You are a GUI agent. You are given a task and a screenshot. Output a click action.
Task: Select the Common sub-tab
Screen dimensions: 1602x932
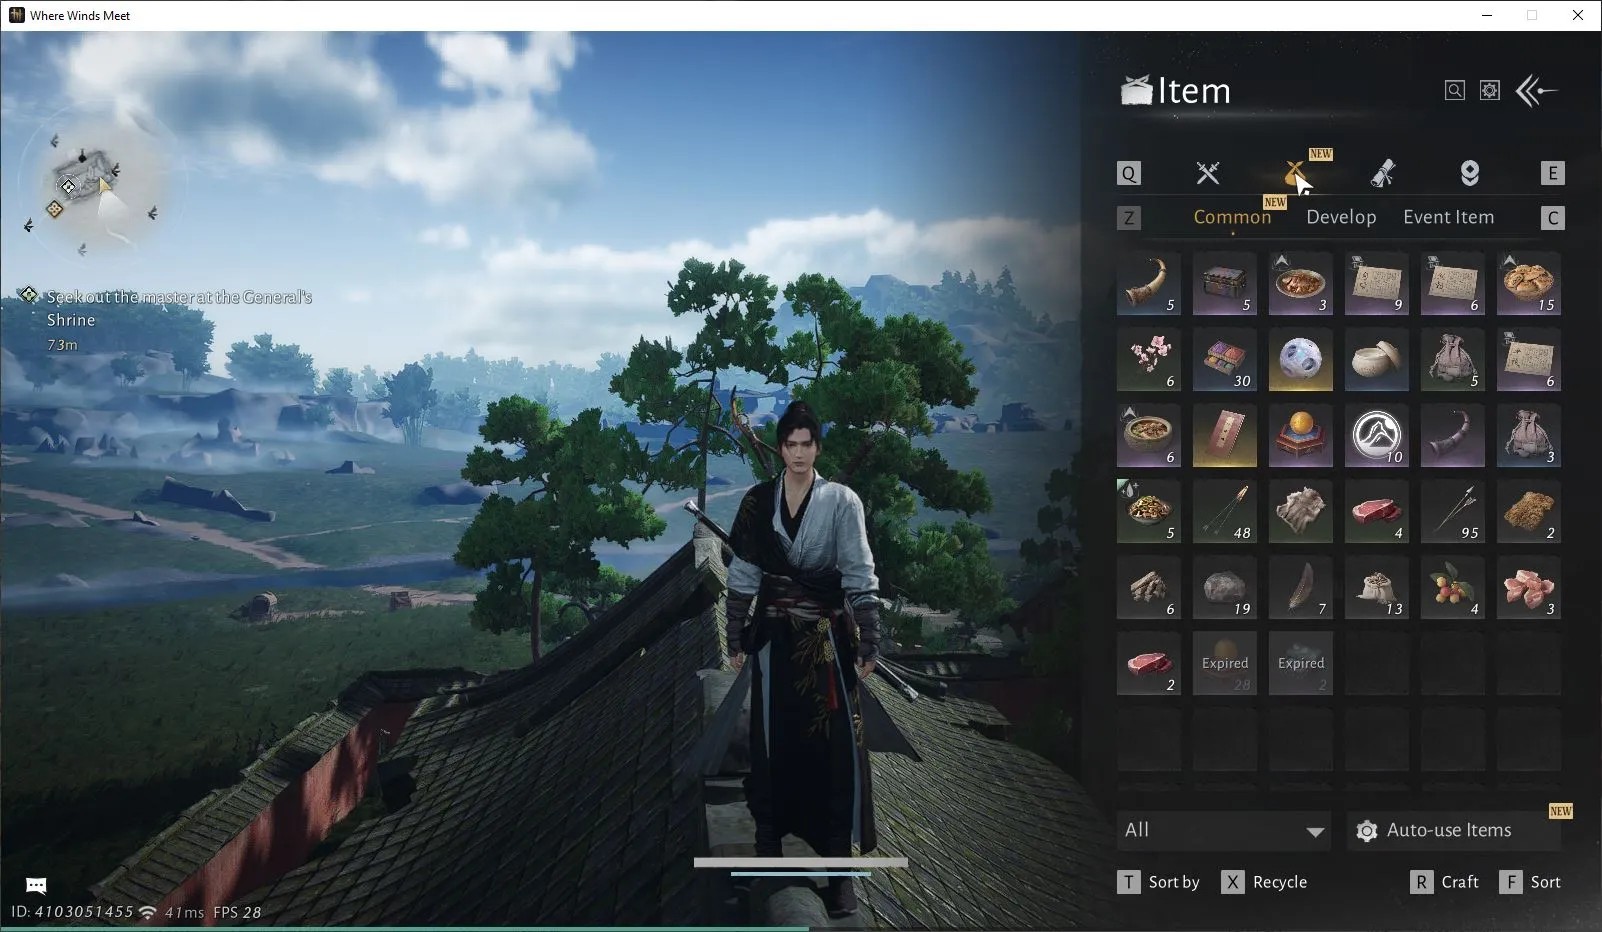pyautogui.click(x=1232, y=217)
